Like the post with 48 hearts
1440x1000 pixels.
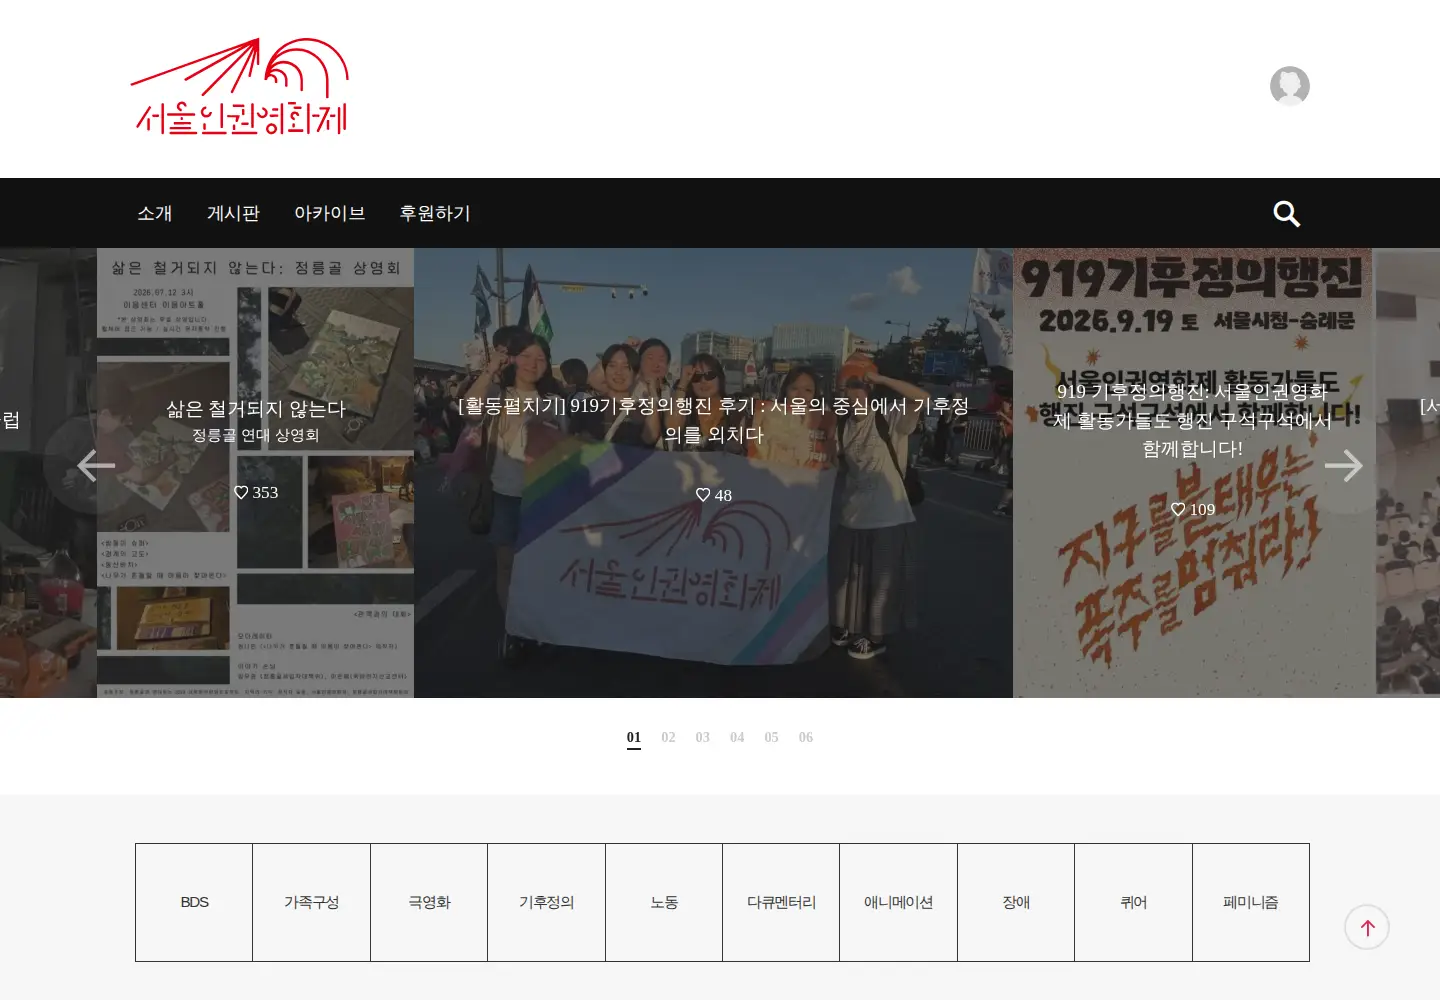click(x=713, y=495)
